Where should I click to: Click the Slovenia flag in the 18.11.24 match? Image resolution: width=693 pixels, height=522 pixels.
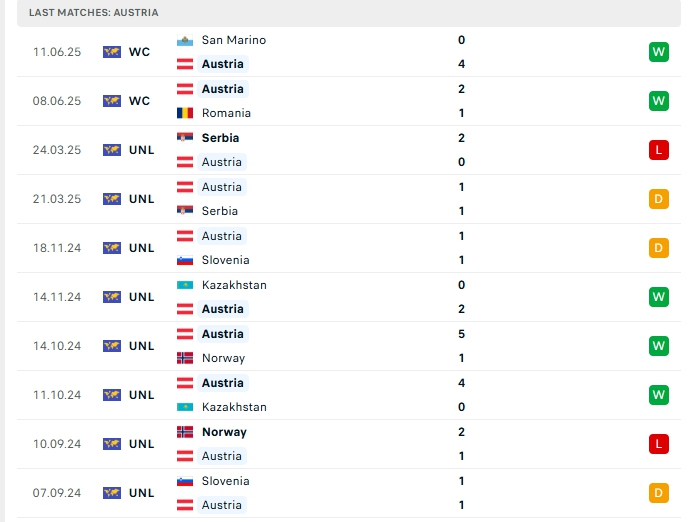[x=185, y=260]
